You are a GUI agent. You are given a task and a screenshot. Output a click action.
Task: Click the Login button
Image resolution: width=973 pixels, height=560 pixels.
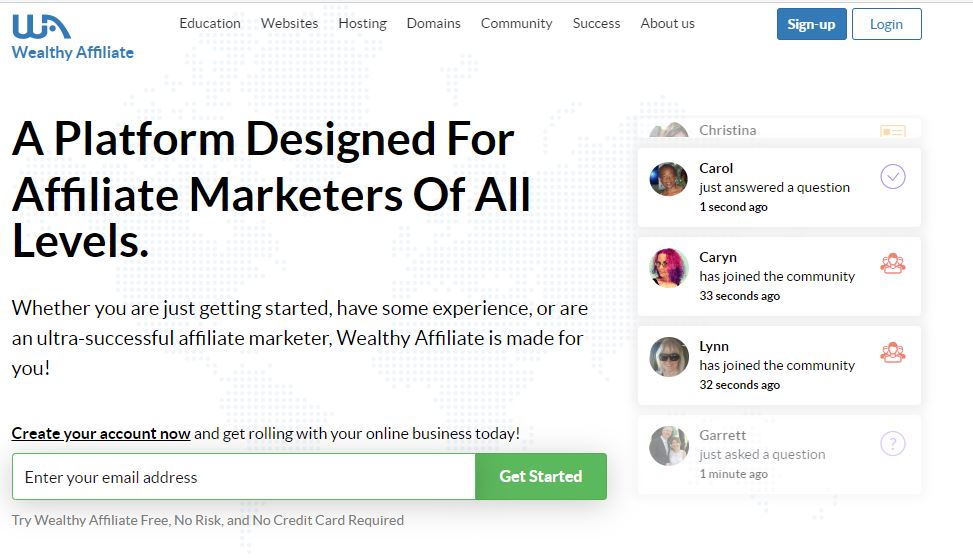[886, 24]
